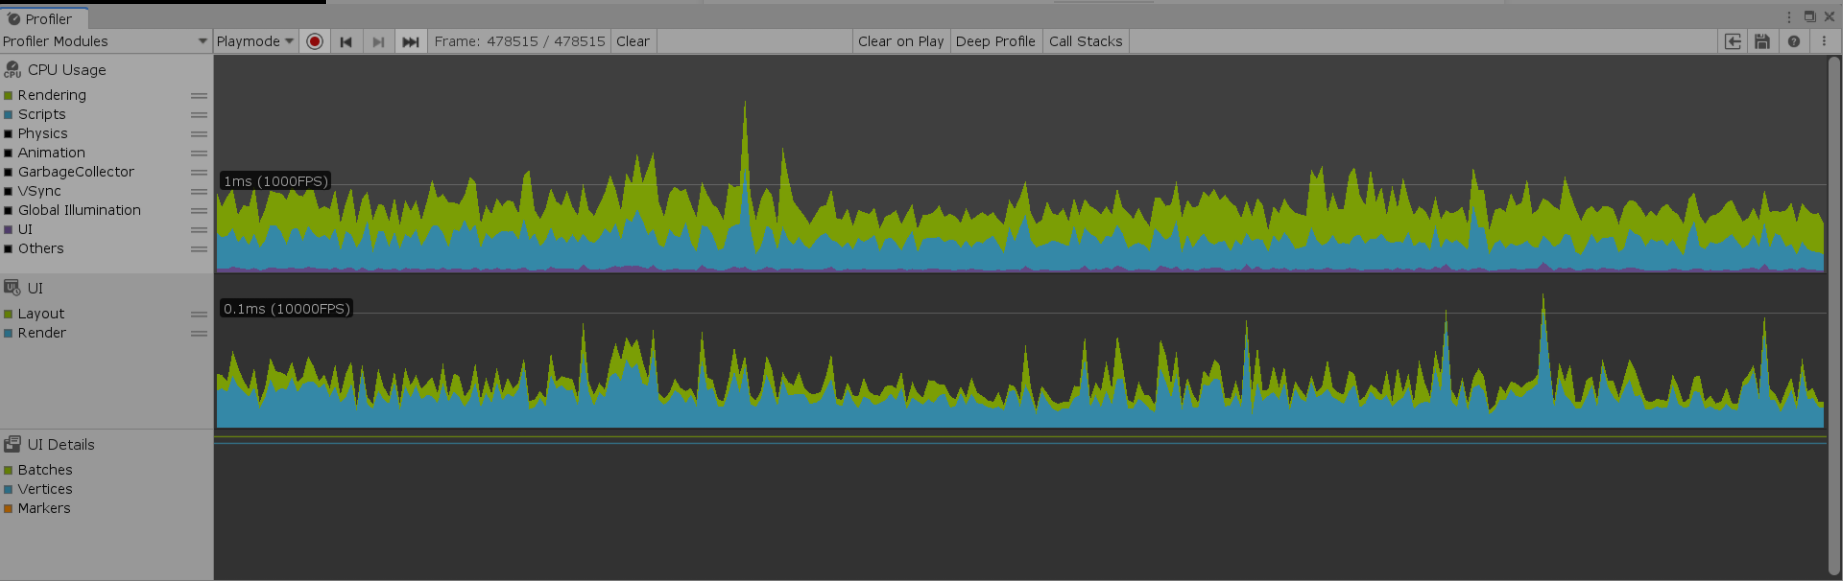Open the toolbar kebab options menu
The width and height of the screenshot is (1843, 581).
coord(1824,41)
